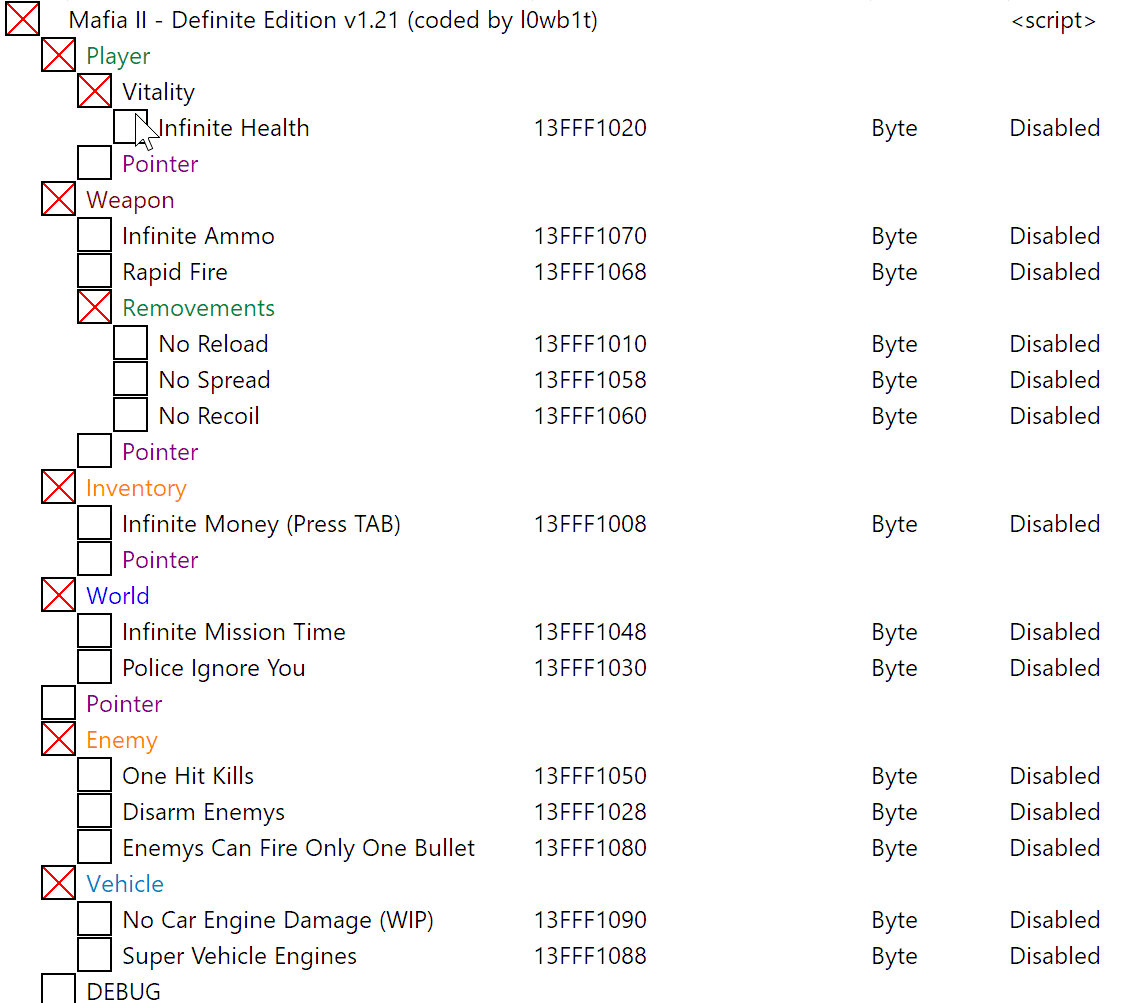Enable the One Hit Kills checkbox
Image resolution: width=1141 pixels, height=1003 pixels.
[x=95, y=776]
